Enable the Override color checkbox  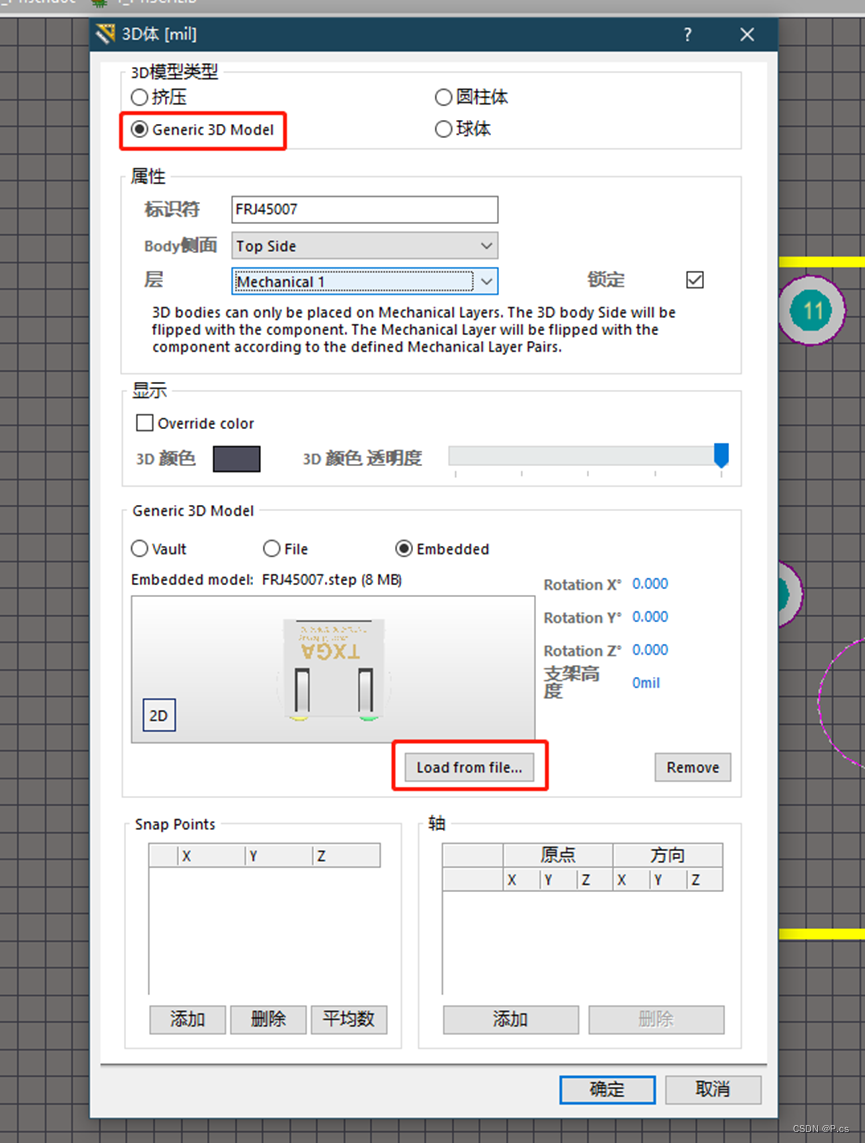tap(144, 423)
